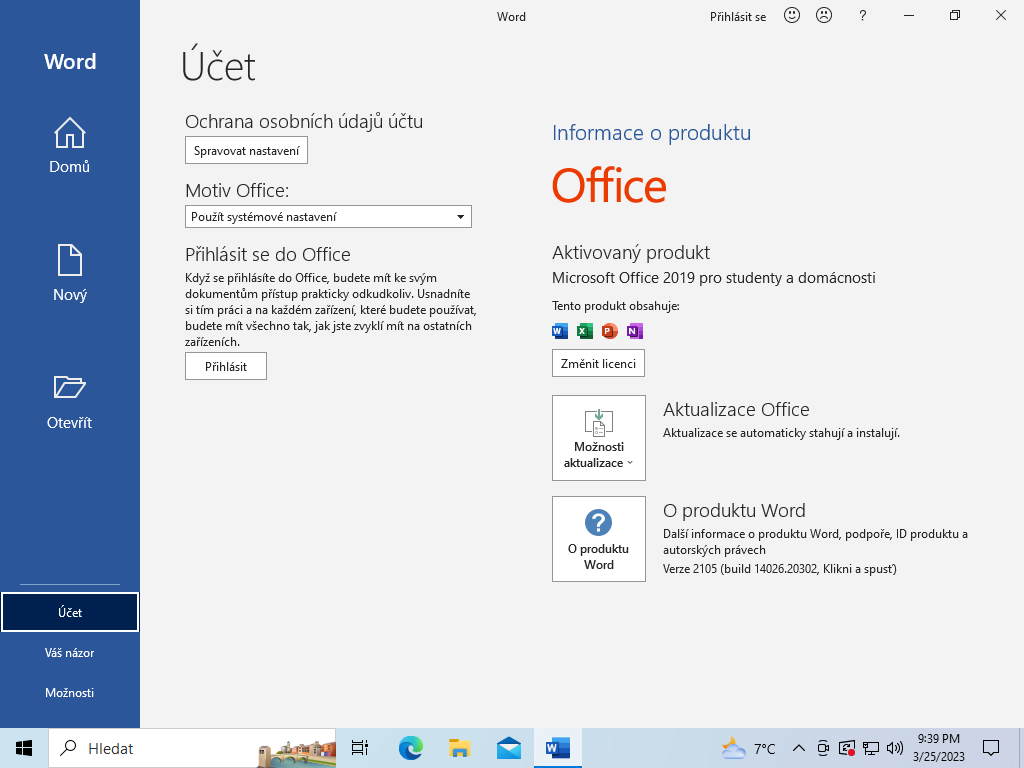The image size is (1024, 768).
Task: Click the Word taskbar icon
Action: click(x=558, y=748)
